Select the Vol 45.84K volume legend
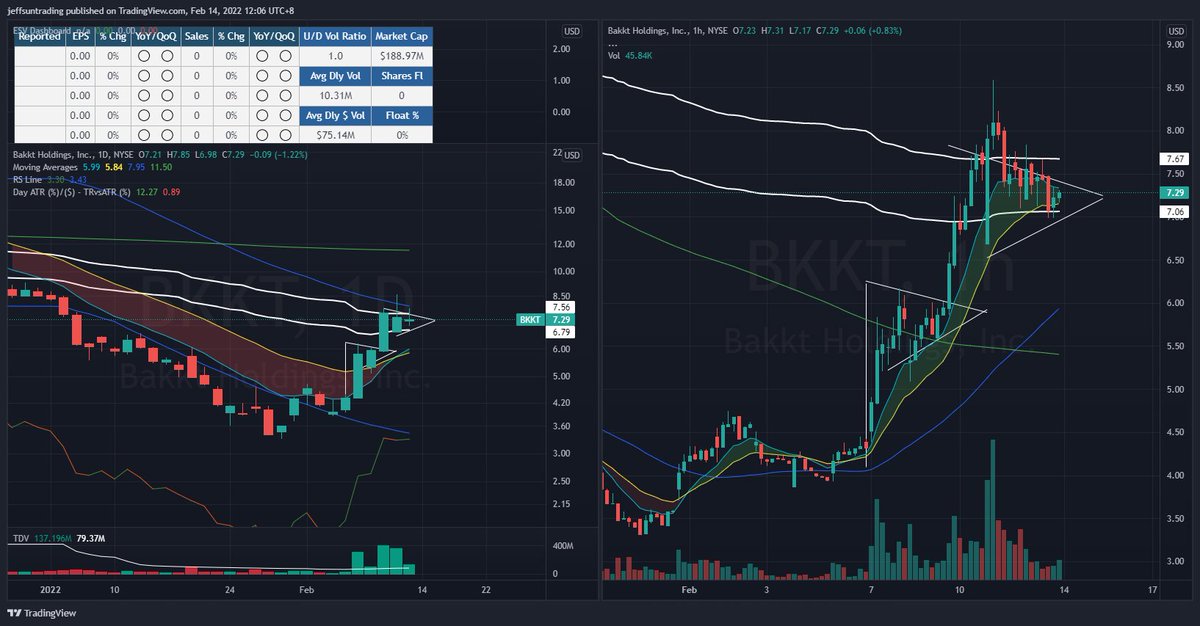 click(630, 55)
